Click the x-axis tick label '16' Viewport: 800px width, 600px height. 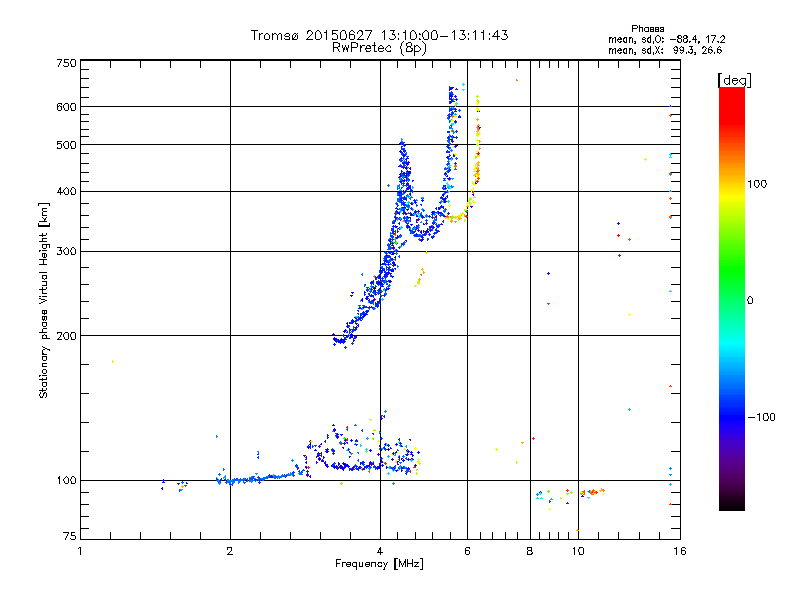(680, 551)
